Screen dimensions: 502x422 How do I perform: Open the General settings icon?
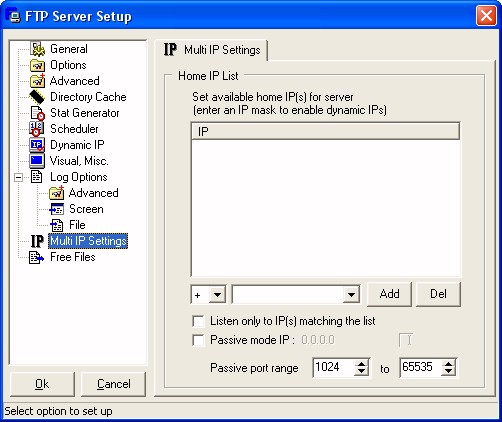(x=37, y=49)
